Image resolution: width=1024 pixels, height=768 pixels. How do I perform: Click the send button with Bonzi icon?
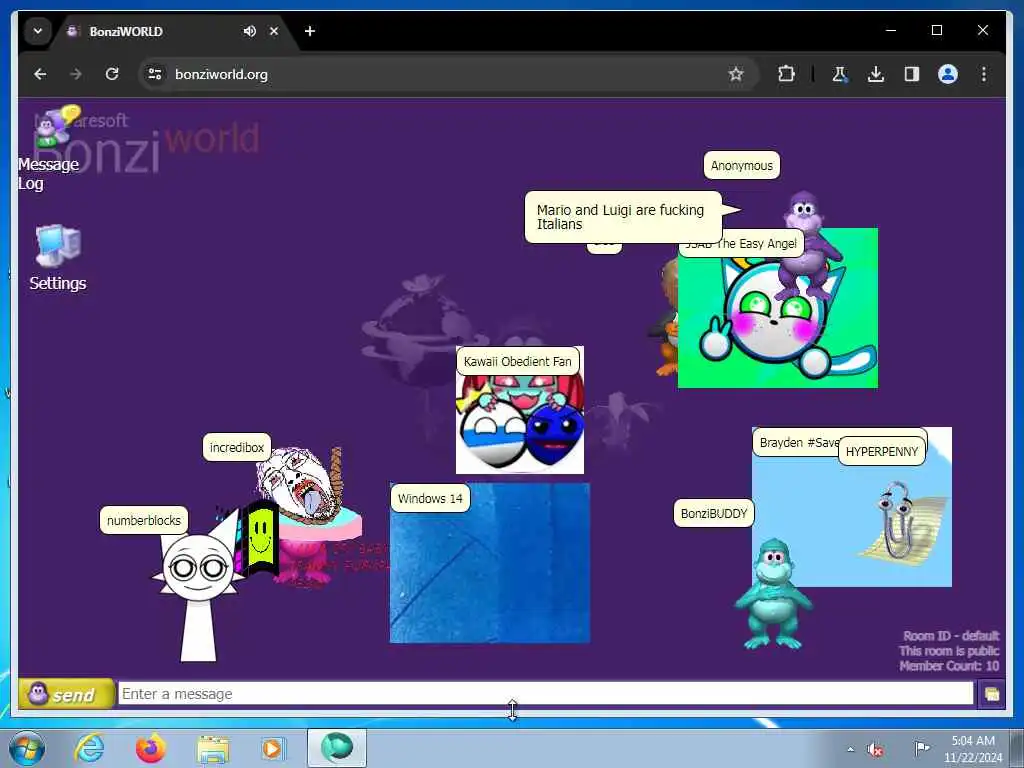tap(66, 694)
